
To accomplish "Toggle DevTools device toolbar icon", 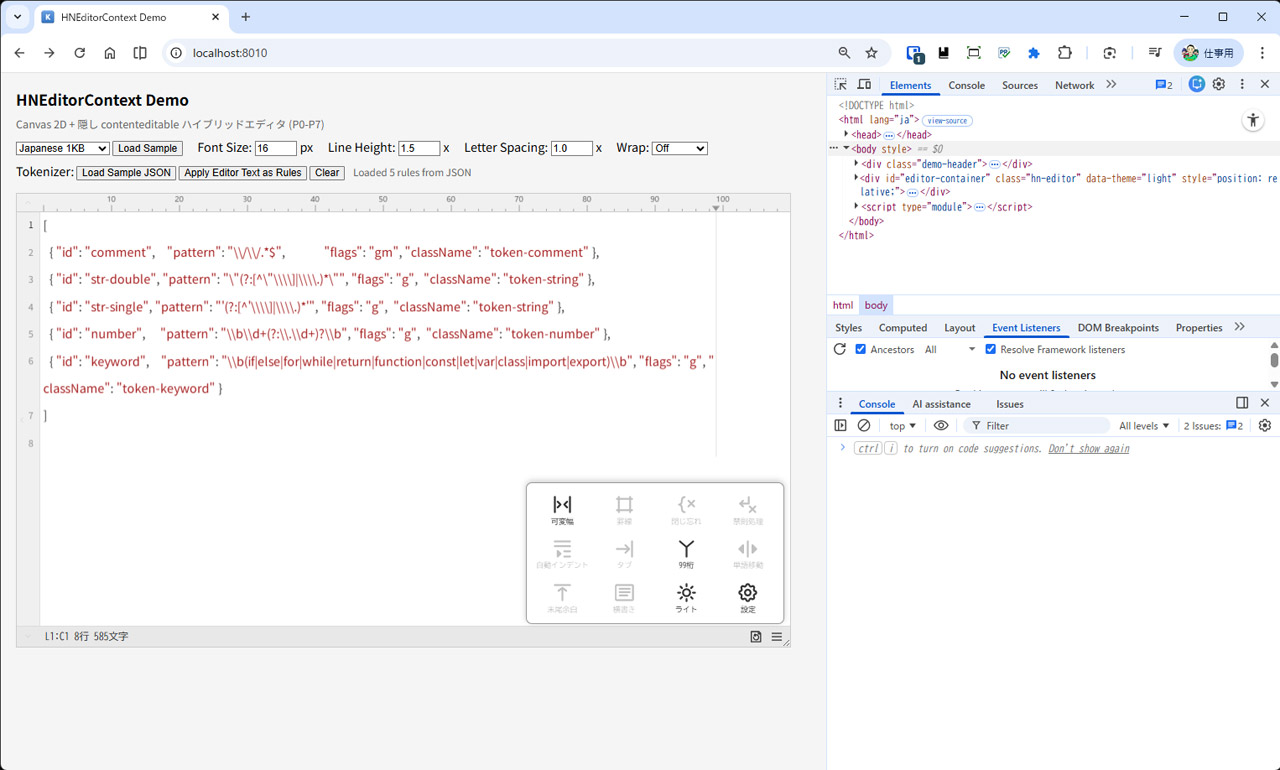I will [x=864, y=85].
